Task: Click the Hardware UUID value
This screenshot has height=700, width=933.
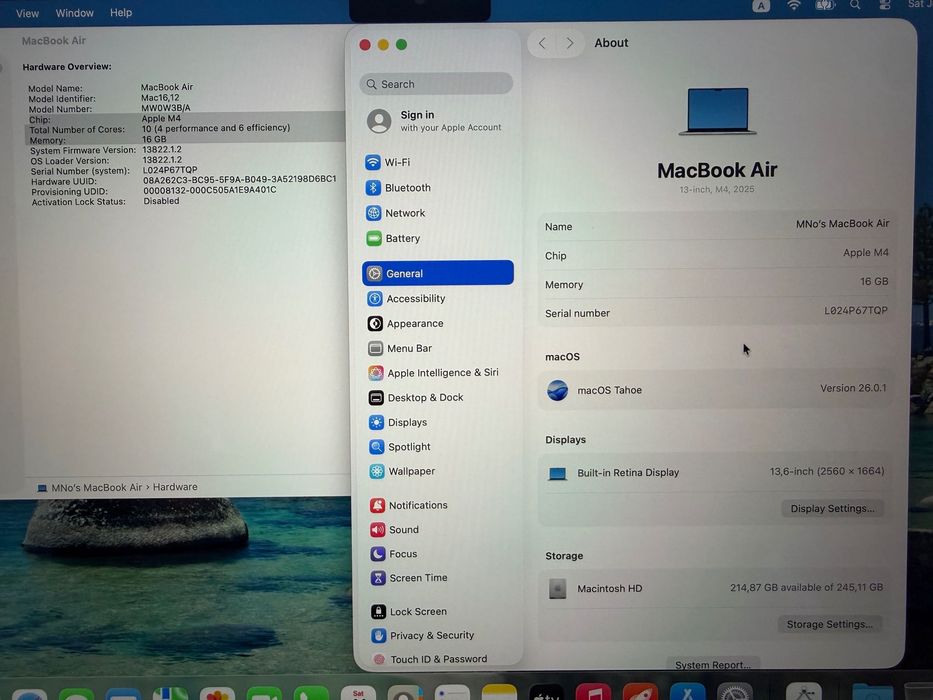Action: tap(239, 179)
